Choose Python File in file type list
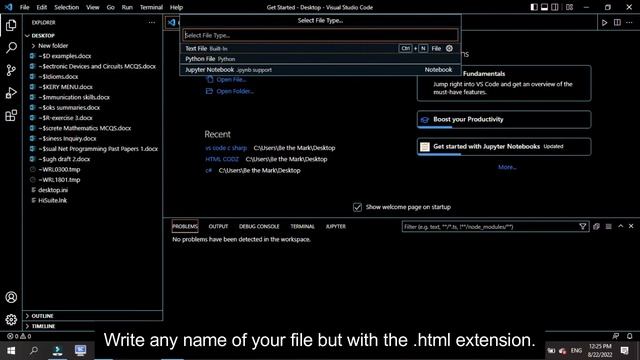 coord(320,59)
